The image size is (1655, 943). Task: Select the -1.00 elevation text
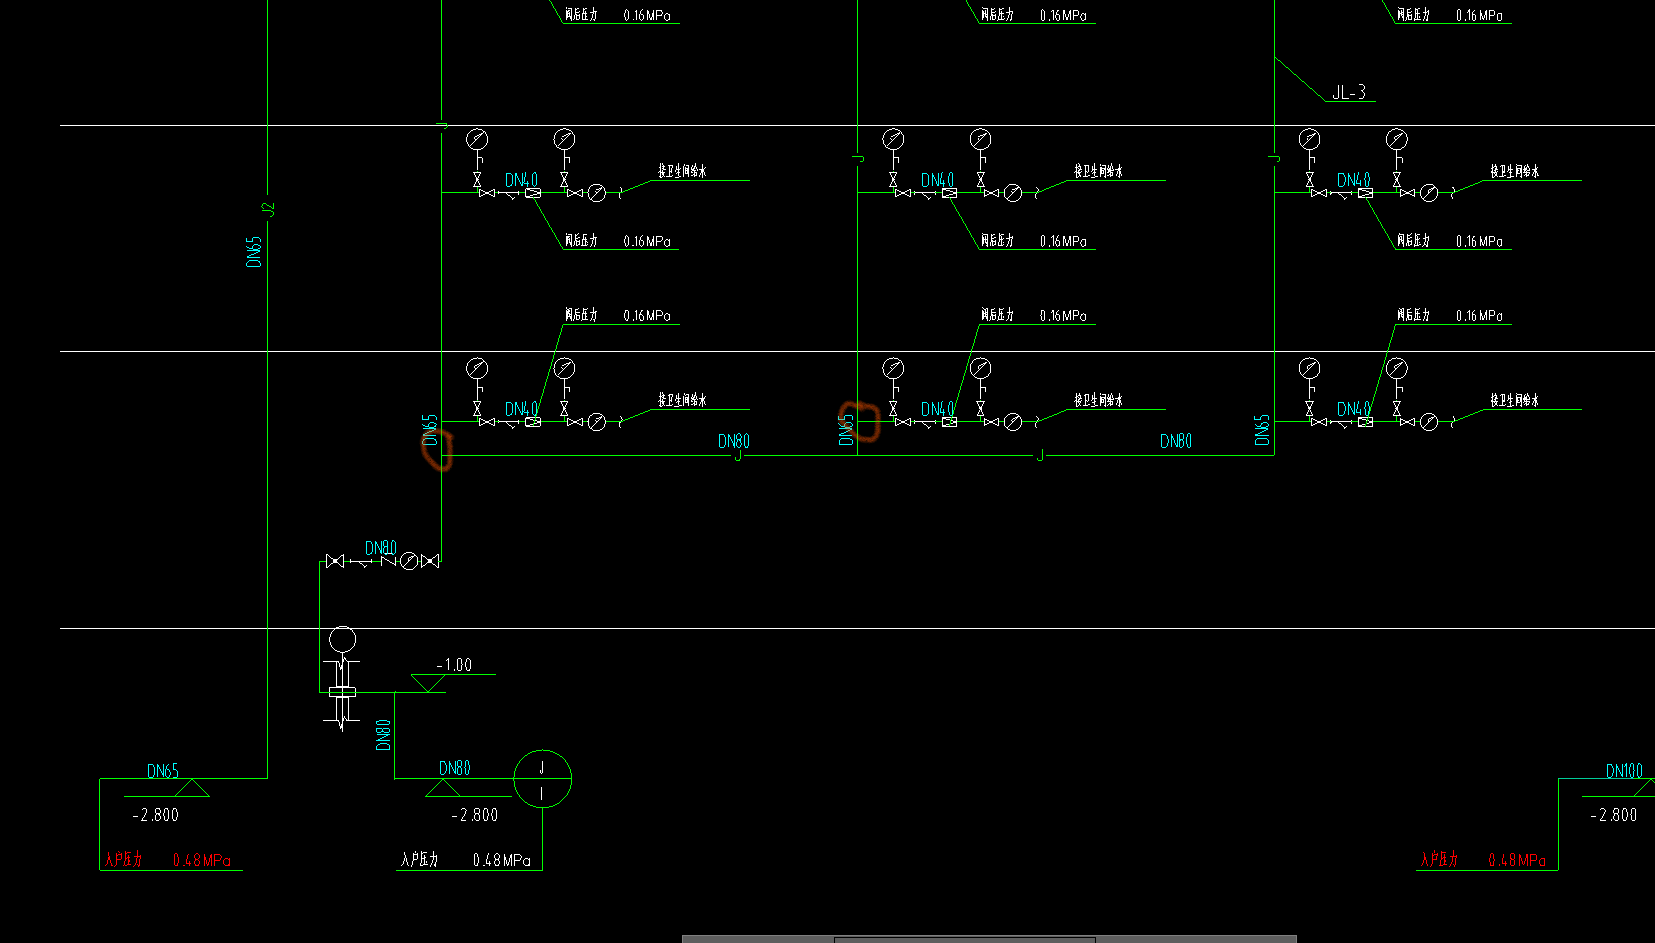(454, 665)
